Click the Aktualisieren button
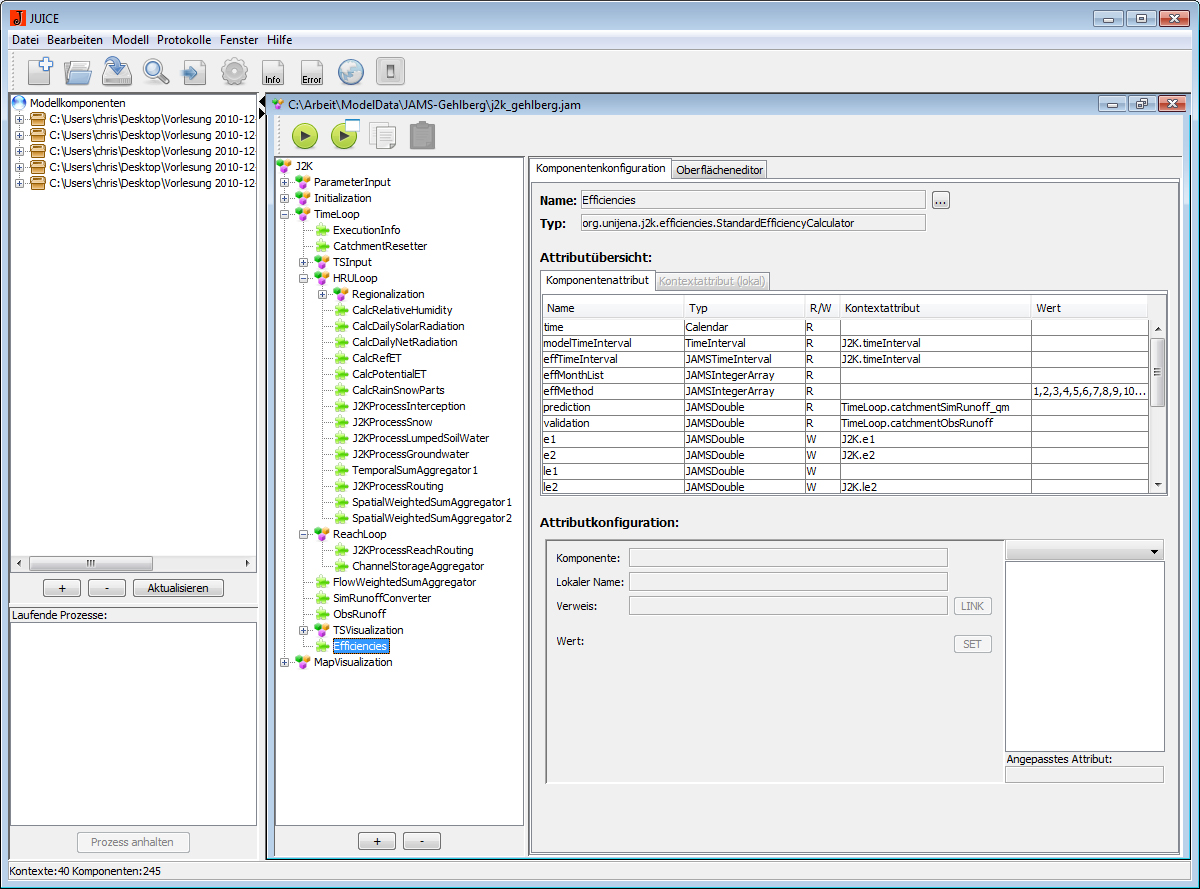The image size is (1200, 889). click(x=178, y=588)
